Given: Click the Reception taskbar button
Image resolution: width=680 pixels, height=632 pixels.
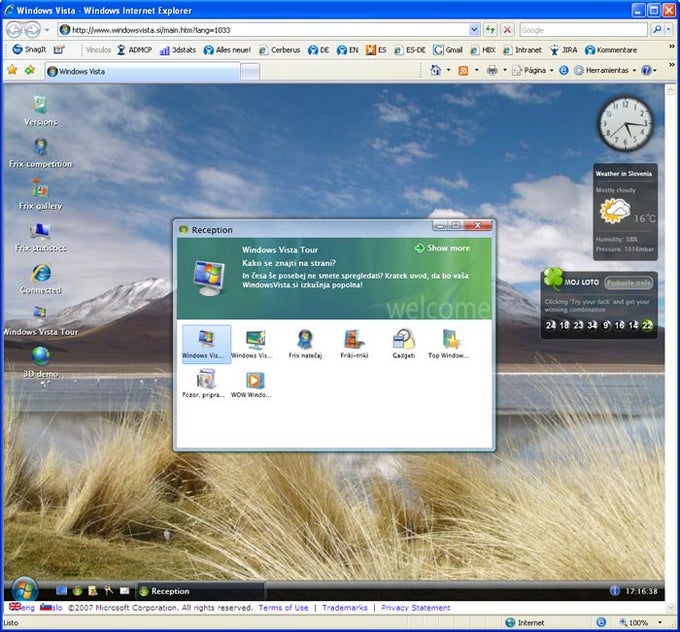Looking at the screenshot, I should pyautogui.click(x=200, y=591).
